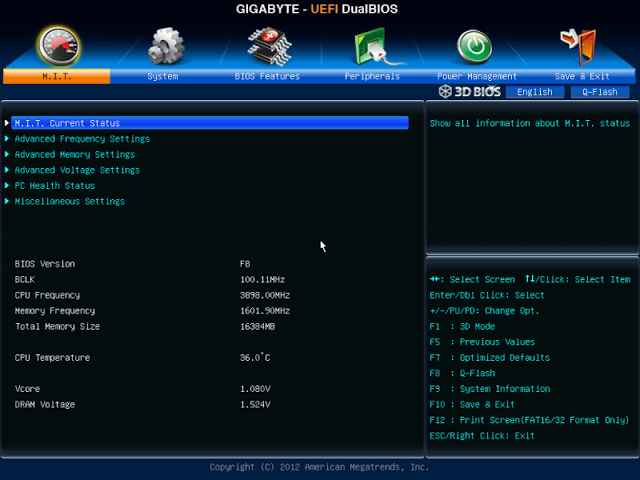Click the Memory Frequency label
Image resolution: width=640 pixels, height=480 pixels.
point(55,311)
